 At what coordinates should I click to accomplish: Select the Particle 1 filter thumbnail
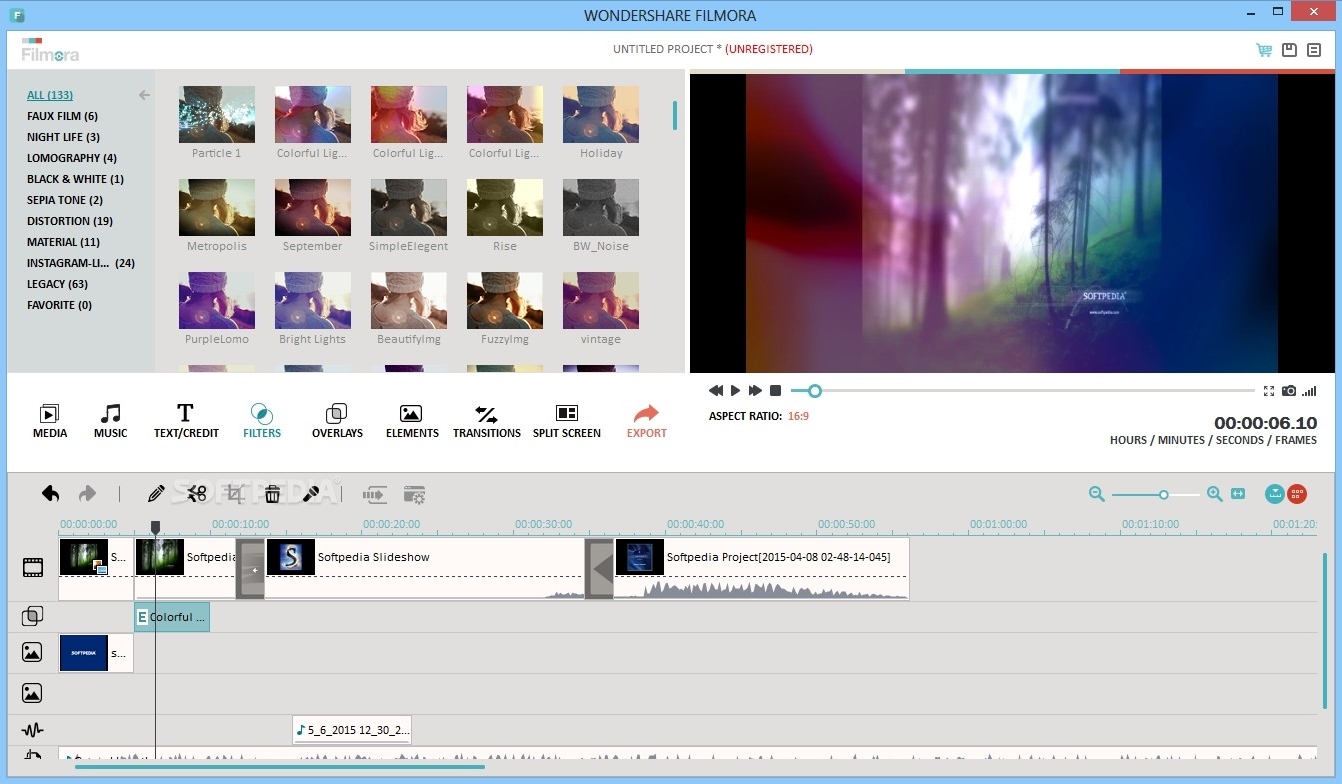216,113
